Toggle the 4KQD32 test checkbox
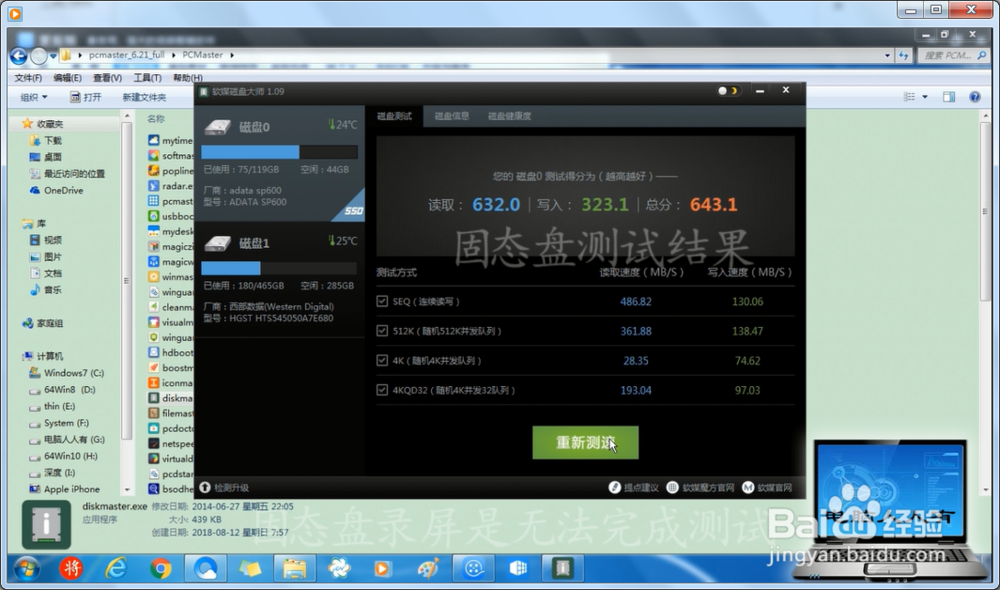 pyautogui.click(x=382, y=390)
